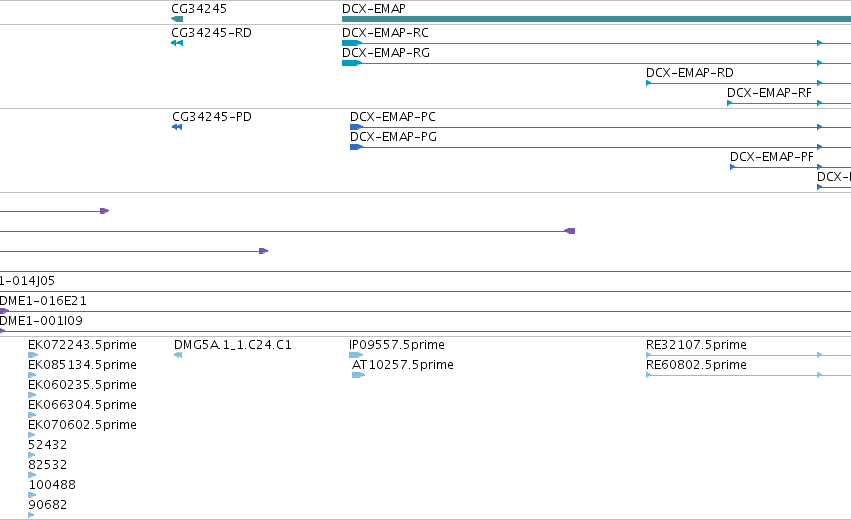Select the CG34245-PD protein label
This screenshot has height=520, width=851.
(212, 117)
